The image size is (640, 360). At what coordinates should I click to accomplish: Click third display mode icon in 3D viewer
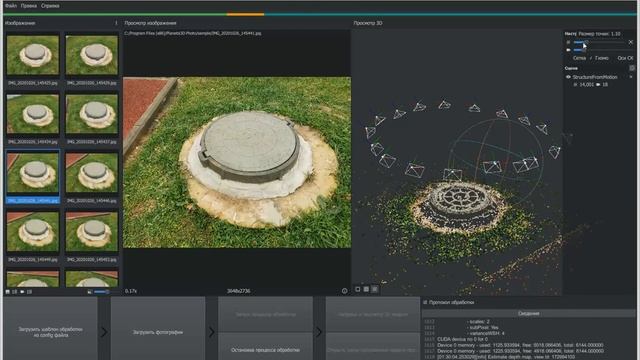tap(375, 289)
